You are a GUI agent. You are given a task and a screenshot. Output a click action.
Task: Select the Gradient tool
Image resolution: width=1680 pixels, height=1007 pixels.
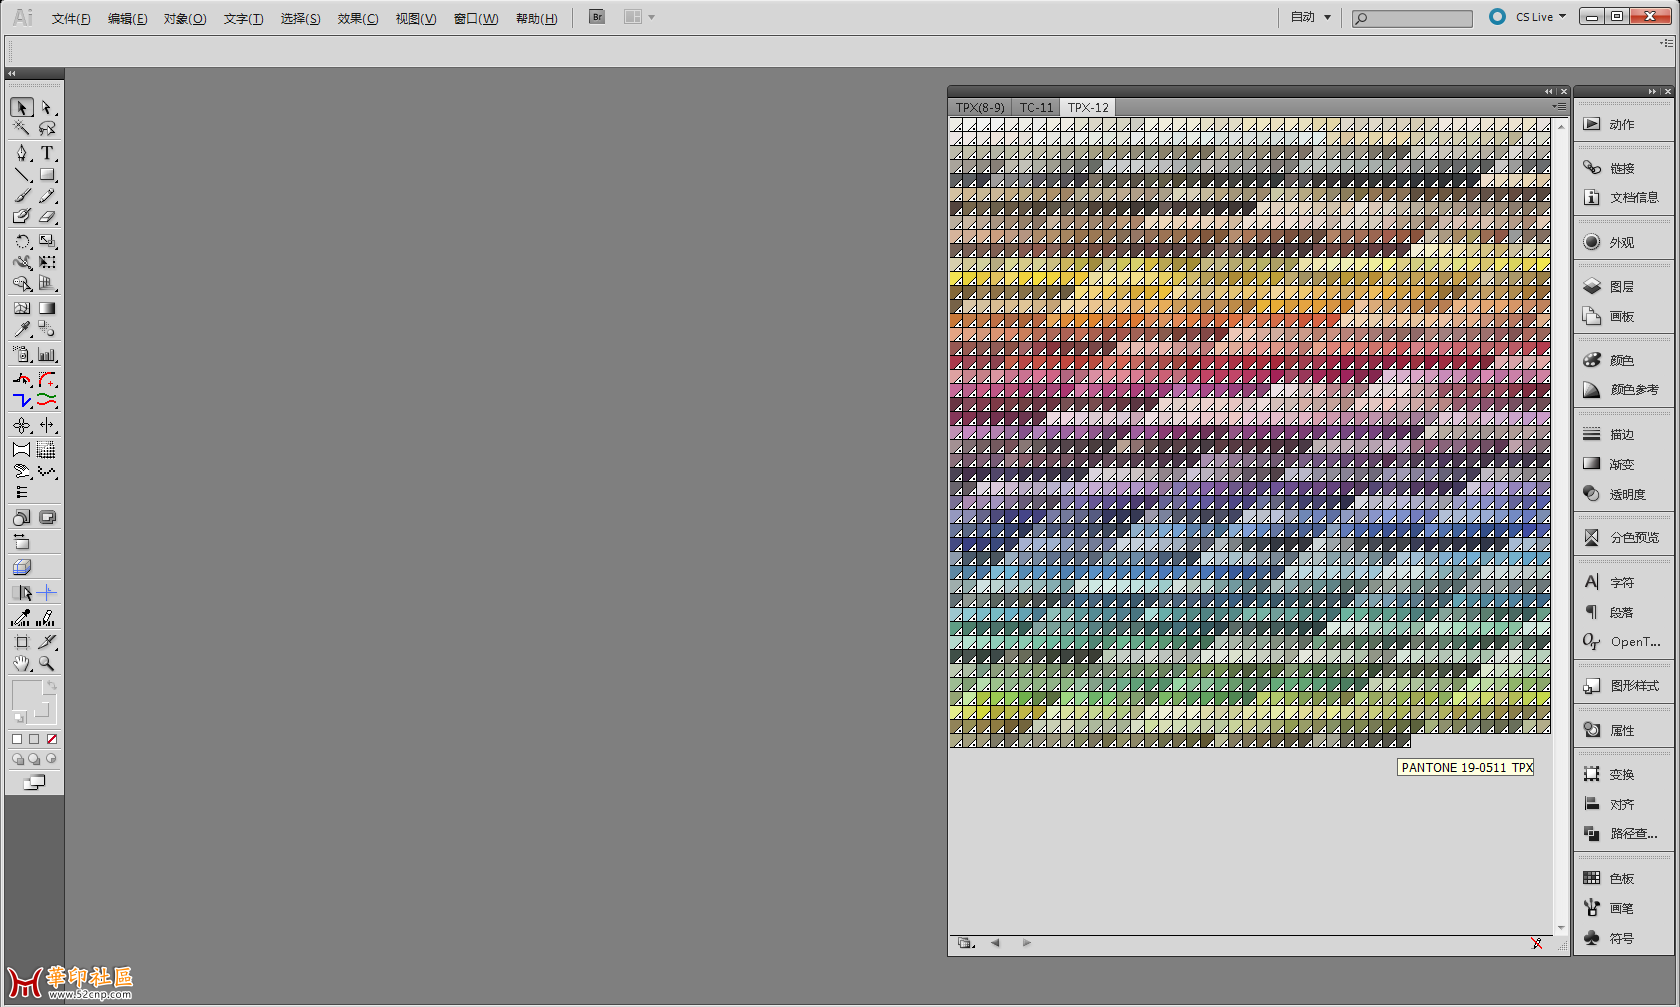point(47,308)
